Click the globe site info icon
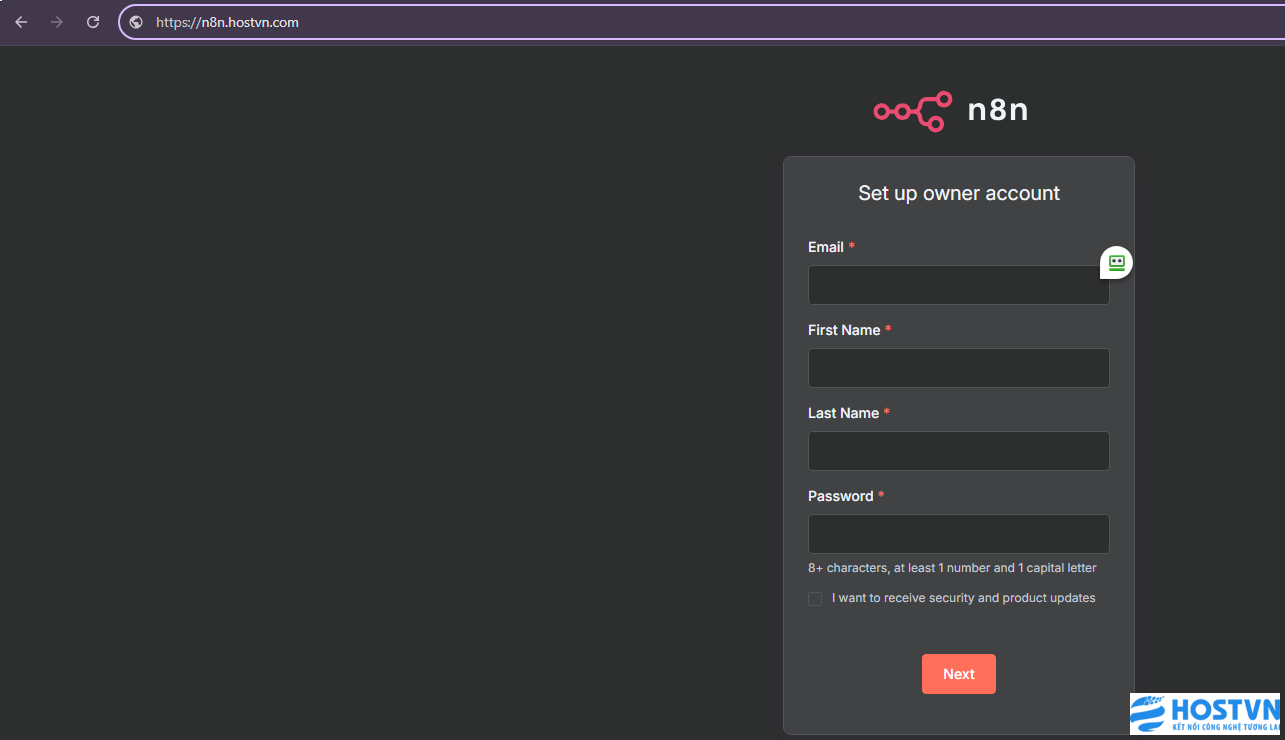 tap(136, 22)
